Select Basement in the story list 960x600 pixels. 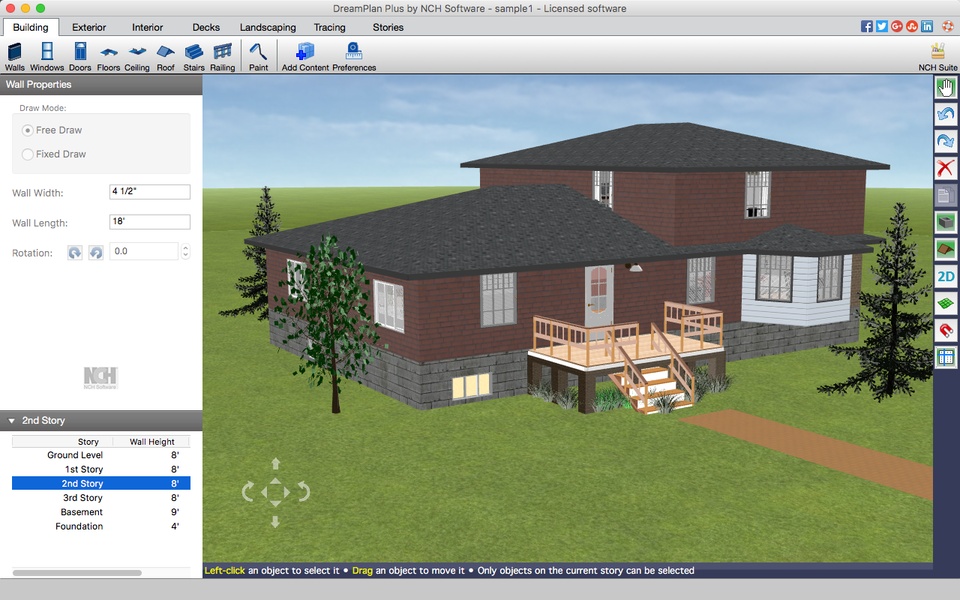point(101,512)
